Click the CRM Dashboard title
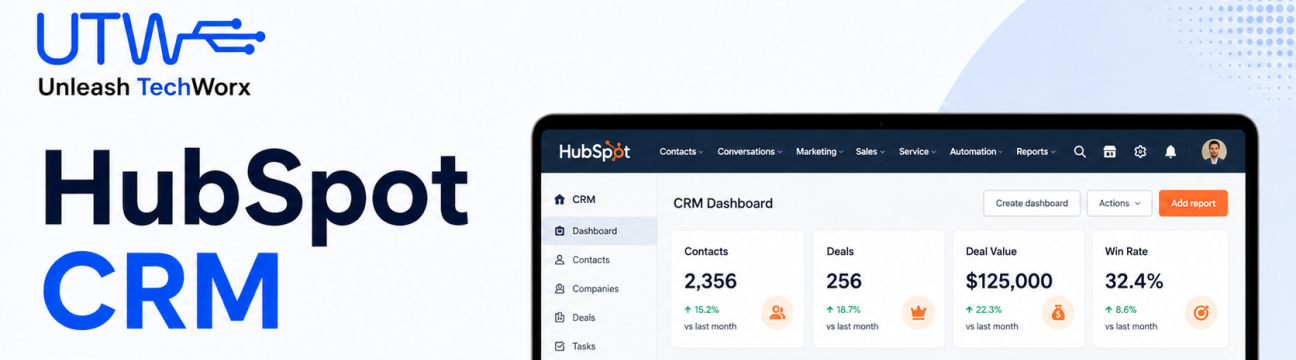This screenshot has height=360, width=1296. coord(723,203)
